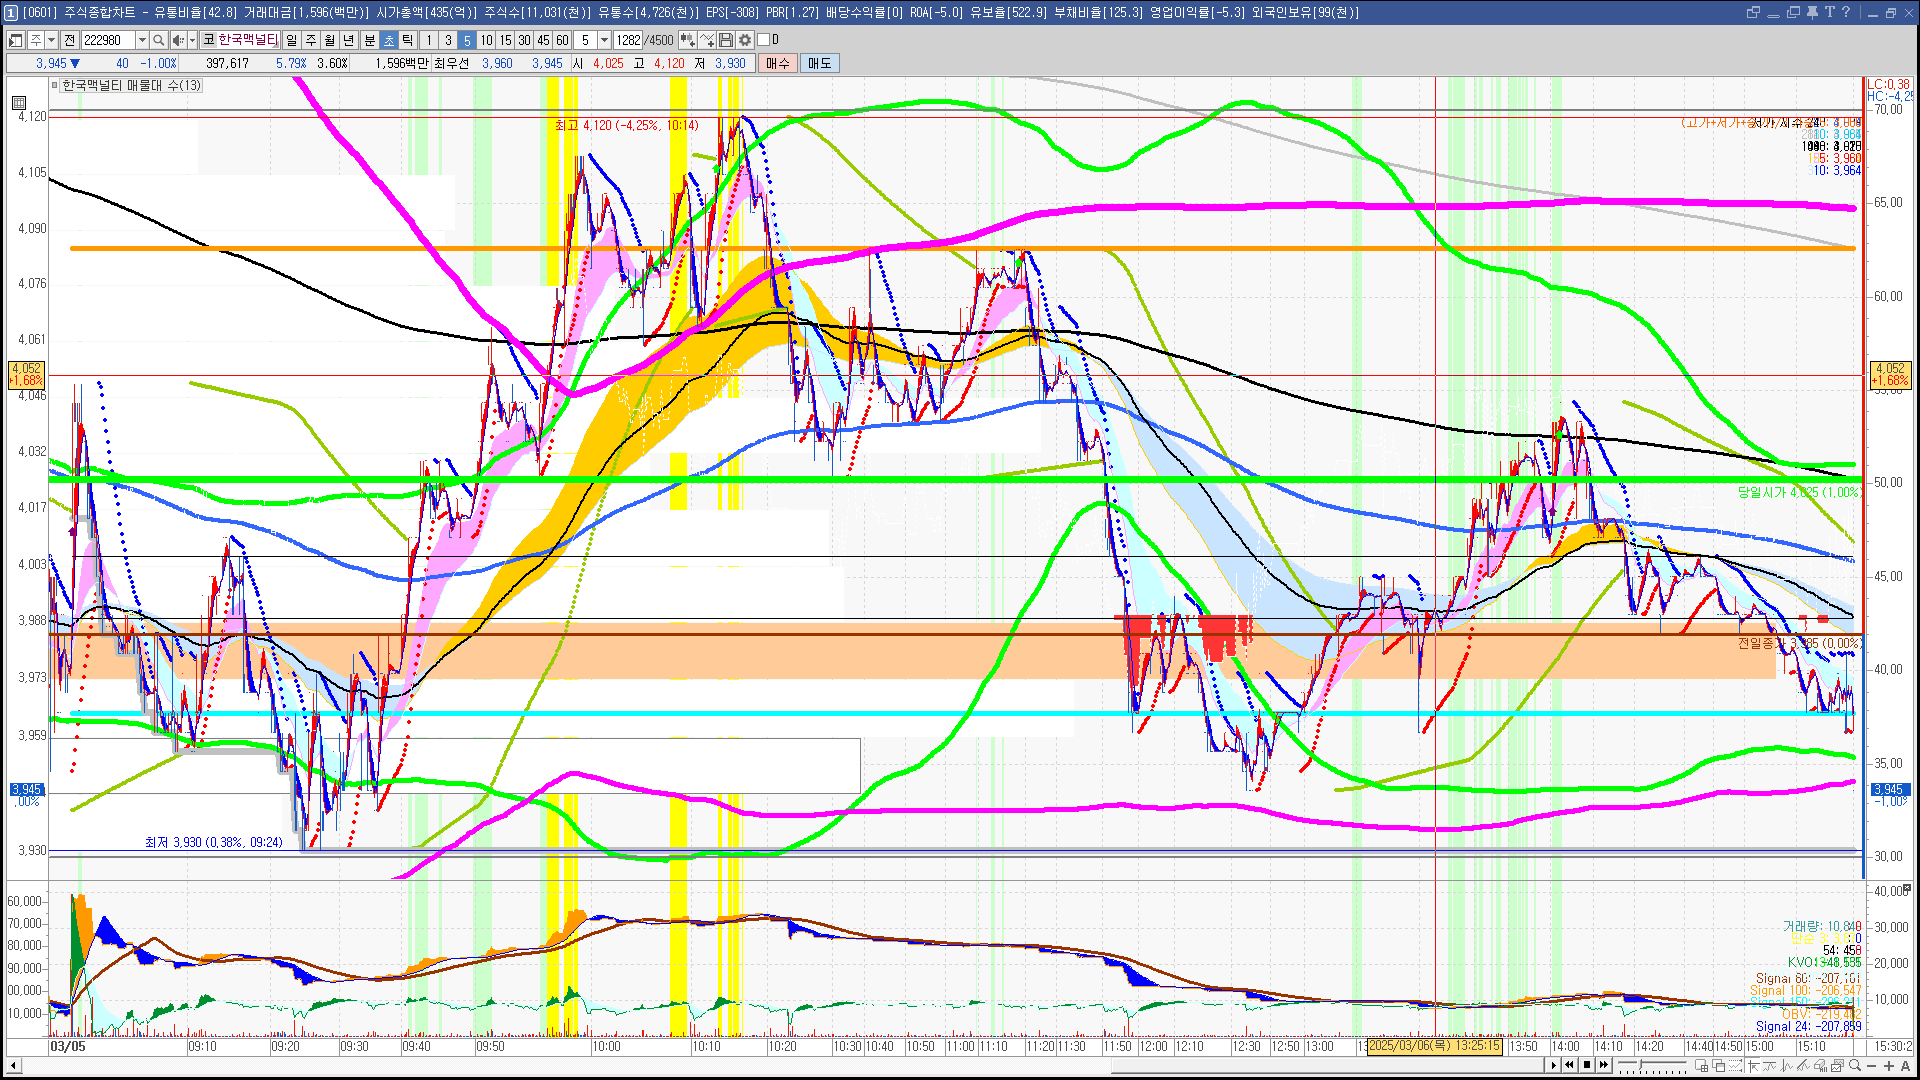
Task: Switch to the 틱 (tick) chart tab
Action: point(408,40)
